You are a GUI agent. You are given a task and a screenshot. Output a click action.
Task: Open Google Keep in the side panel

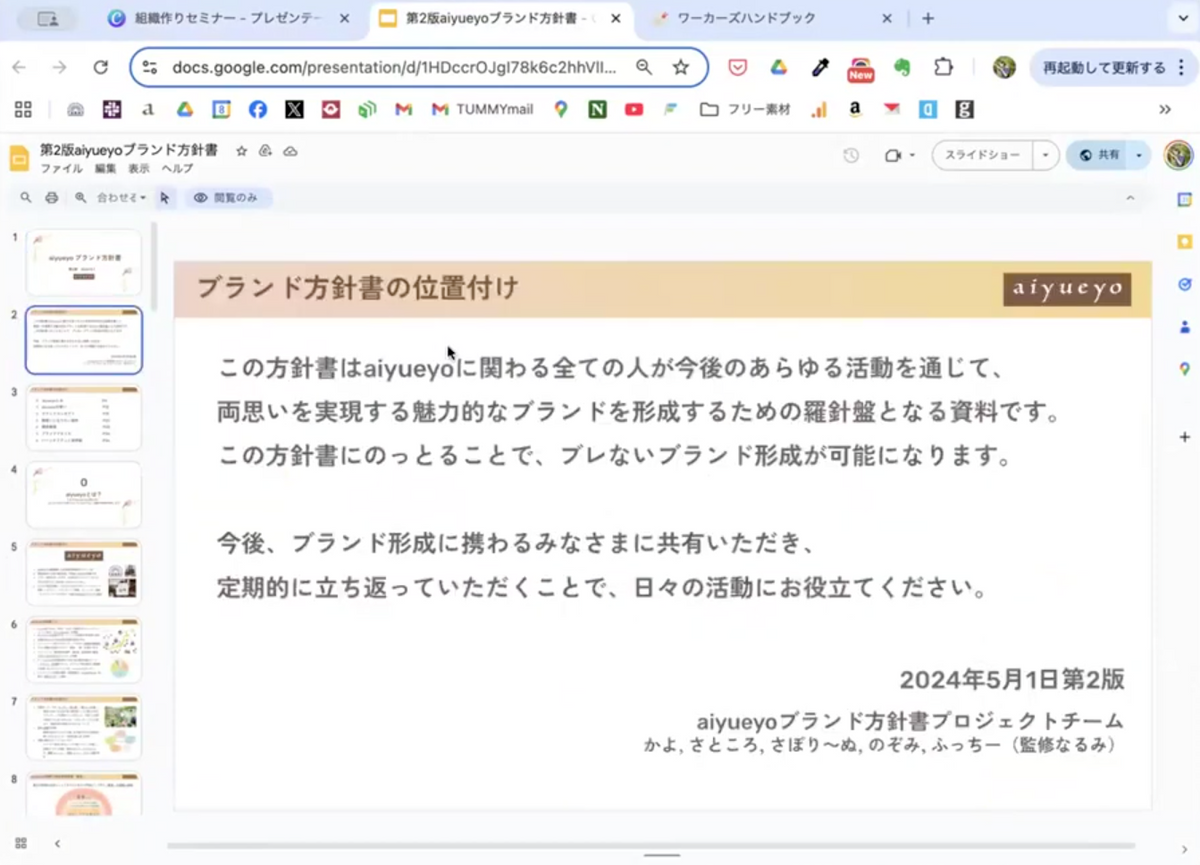(x=1184, y=241)
